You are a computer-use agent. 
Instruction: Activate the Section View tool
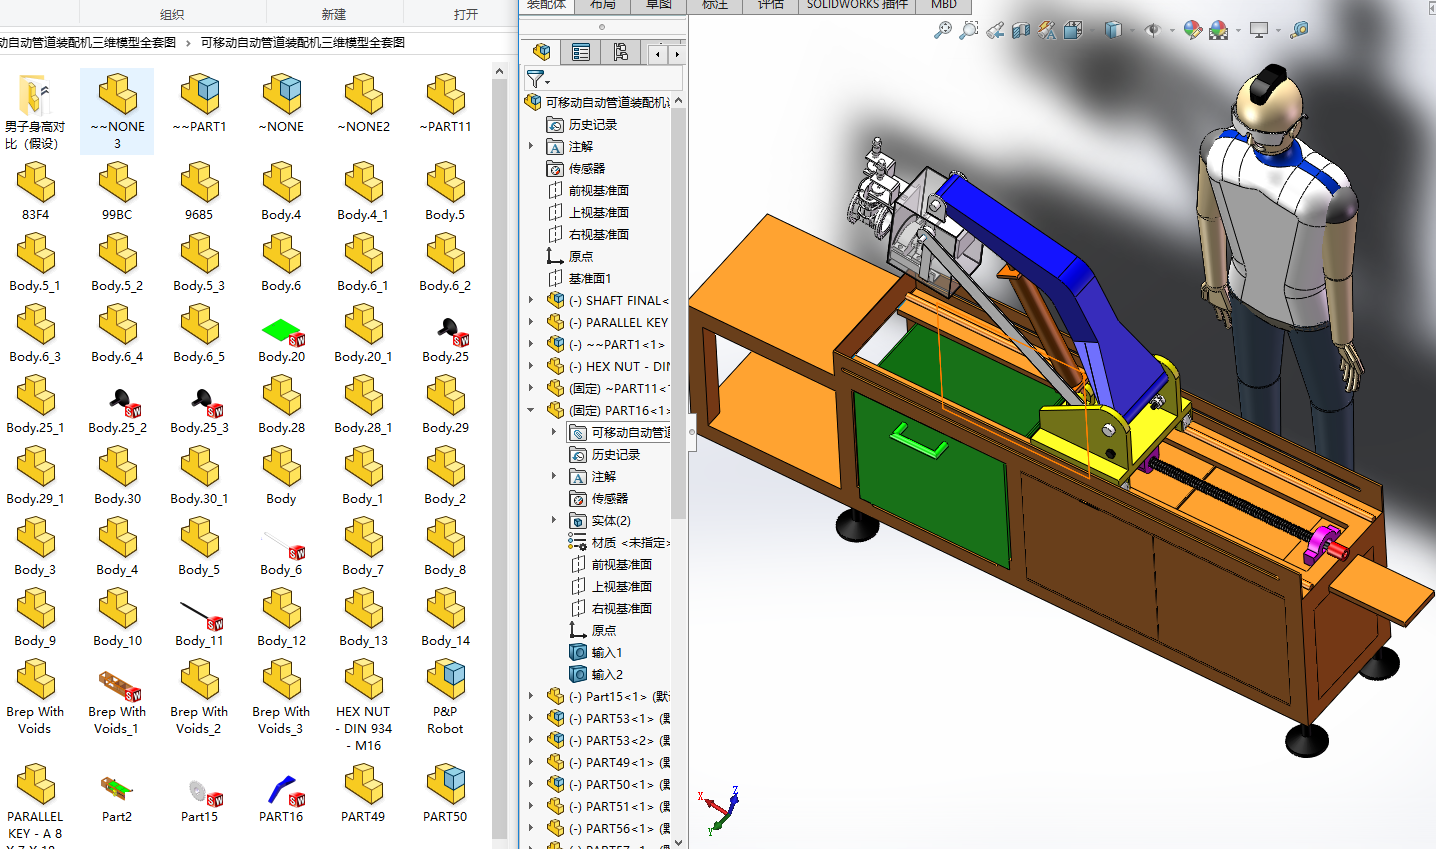(x=1021, y=30)
